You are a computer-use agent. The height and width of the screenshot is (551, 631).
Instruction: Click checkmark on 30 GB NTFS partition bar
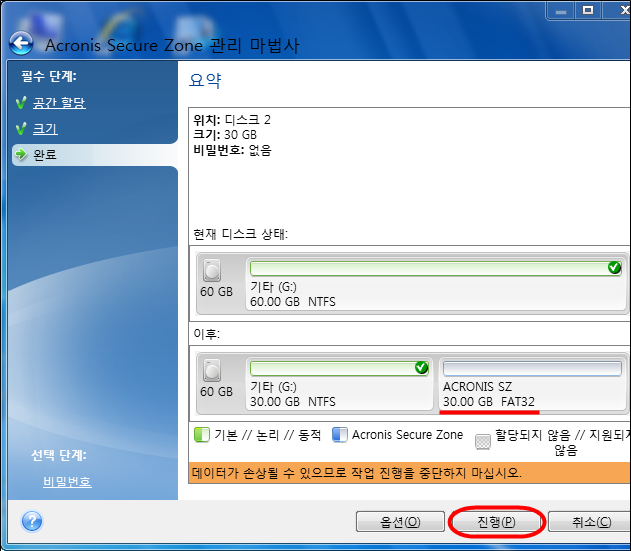(x=421, y=367)
